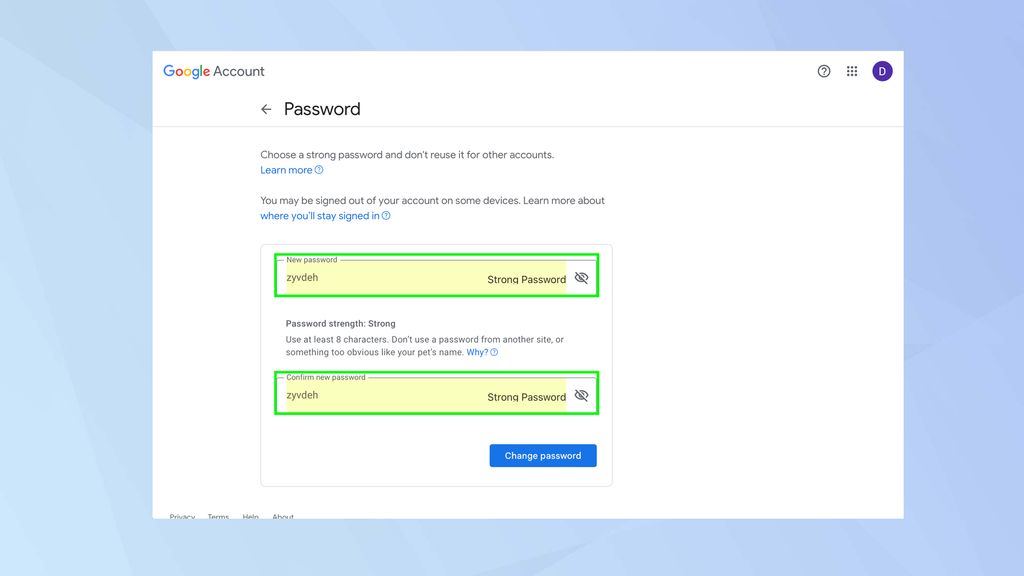Focus the New password input field
The height and width of the screenshot is (576, 1024).
click(420, 277)
